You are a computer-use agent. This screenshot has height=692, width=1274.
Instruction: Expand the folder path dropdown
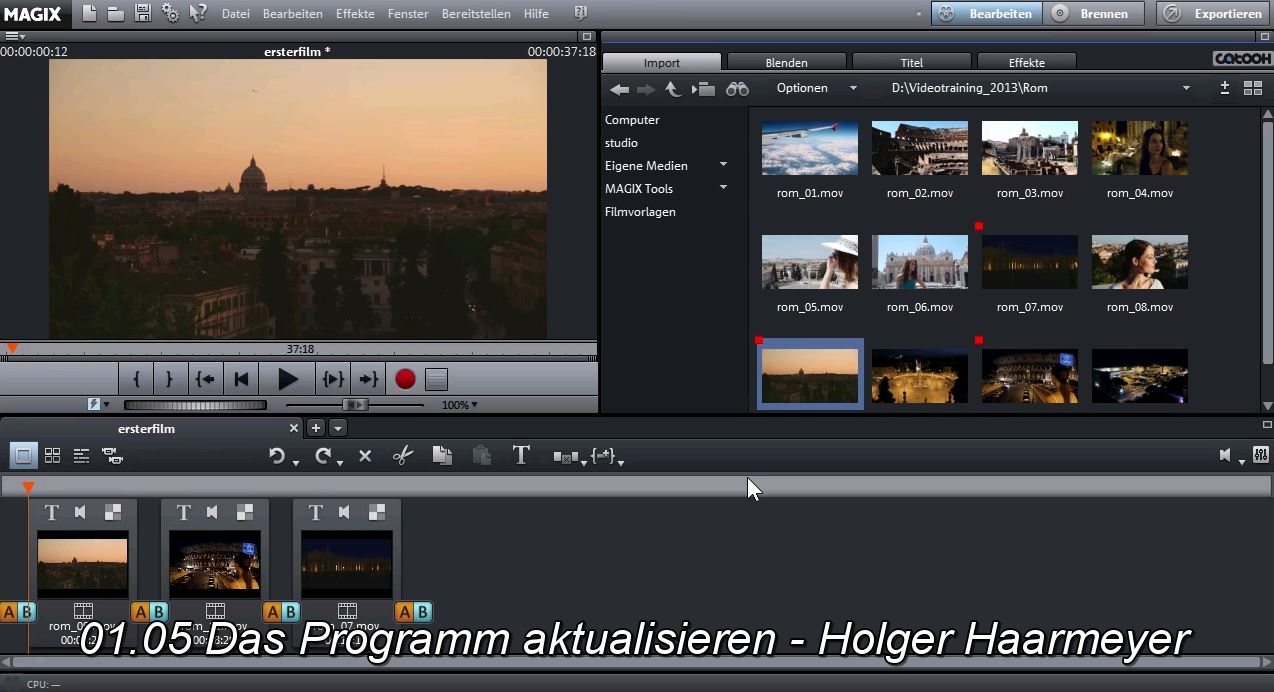[x=1186, y=88]
